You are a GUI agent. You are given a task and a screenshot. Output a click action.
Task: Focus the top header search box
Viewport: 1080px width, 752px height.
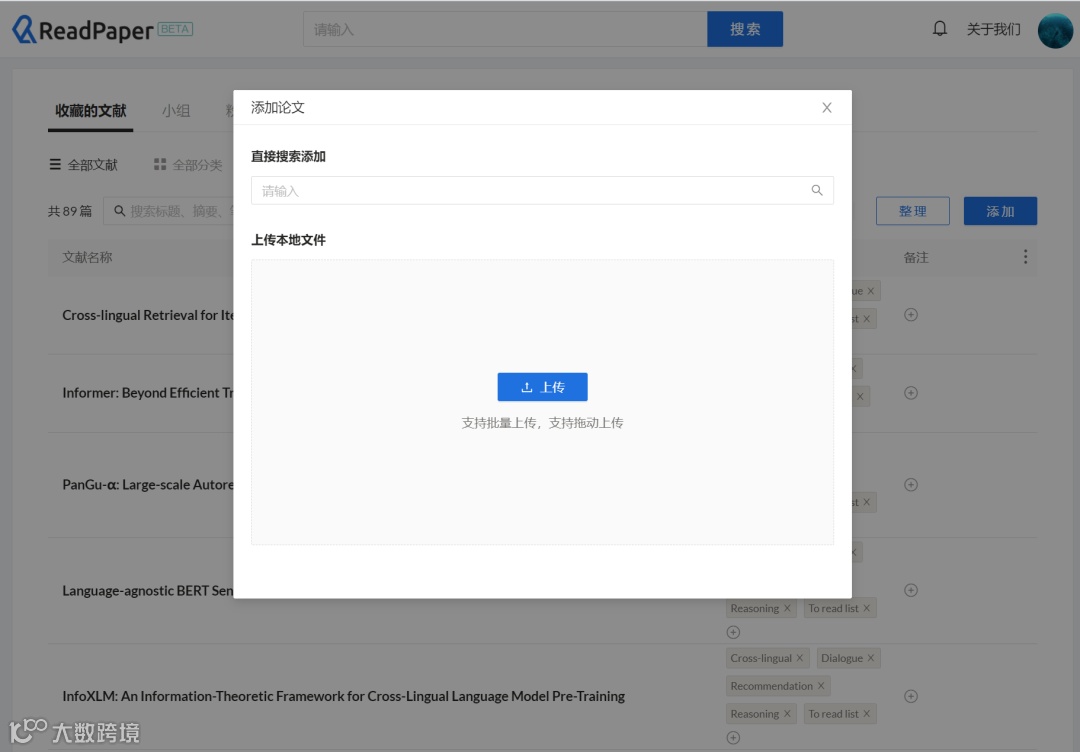tap(505, 30)
